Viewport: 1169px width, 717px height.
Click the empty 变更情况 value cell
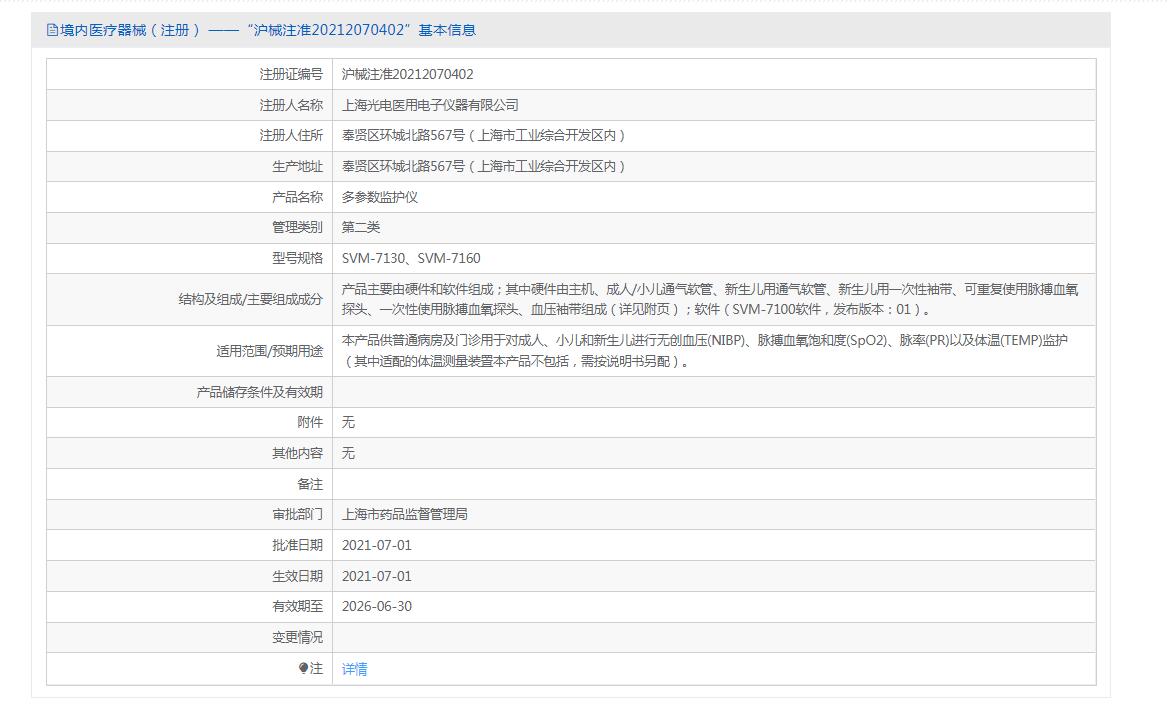pyautogui.click(x=714, y=637)
